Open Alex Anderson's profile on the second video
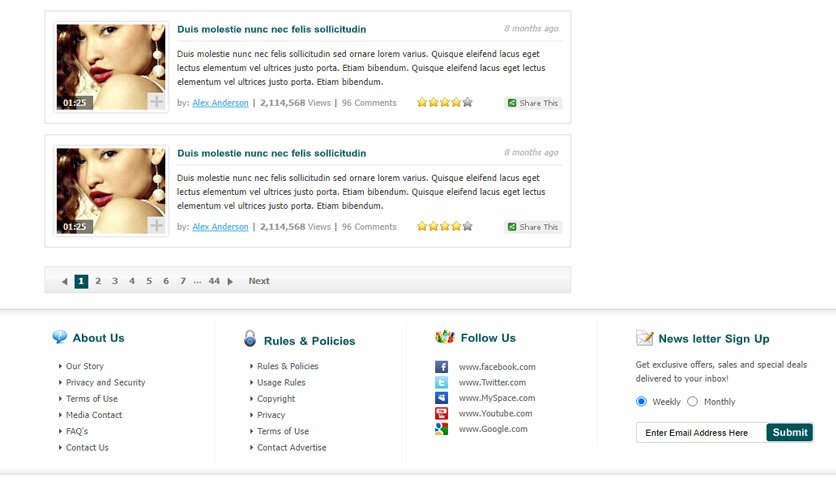This screenshot has width=836, height=484. click(x=220, y=227)
